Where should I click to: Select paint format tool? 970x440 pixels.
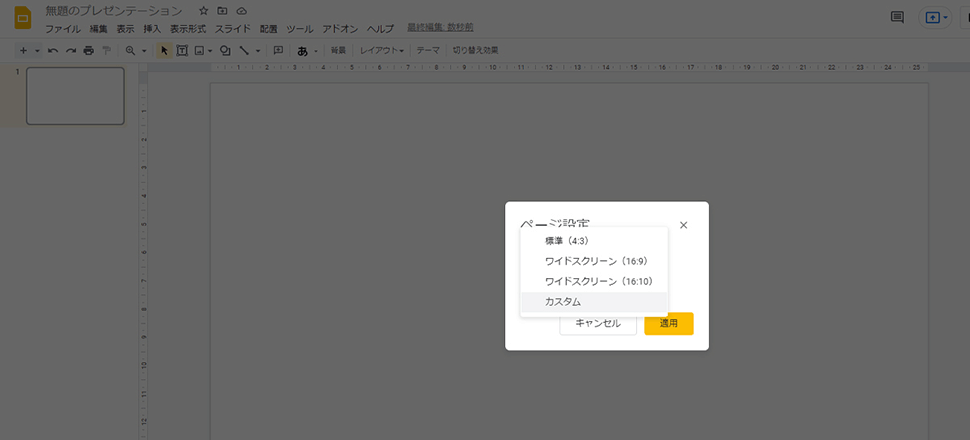pos(106,51)
